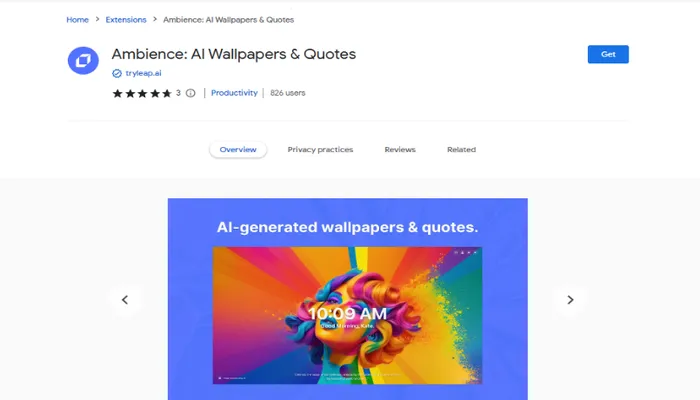
Task: Follow the Extensions breadcrumb link
Action: [126, 20]
